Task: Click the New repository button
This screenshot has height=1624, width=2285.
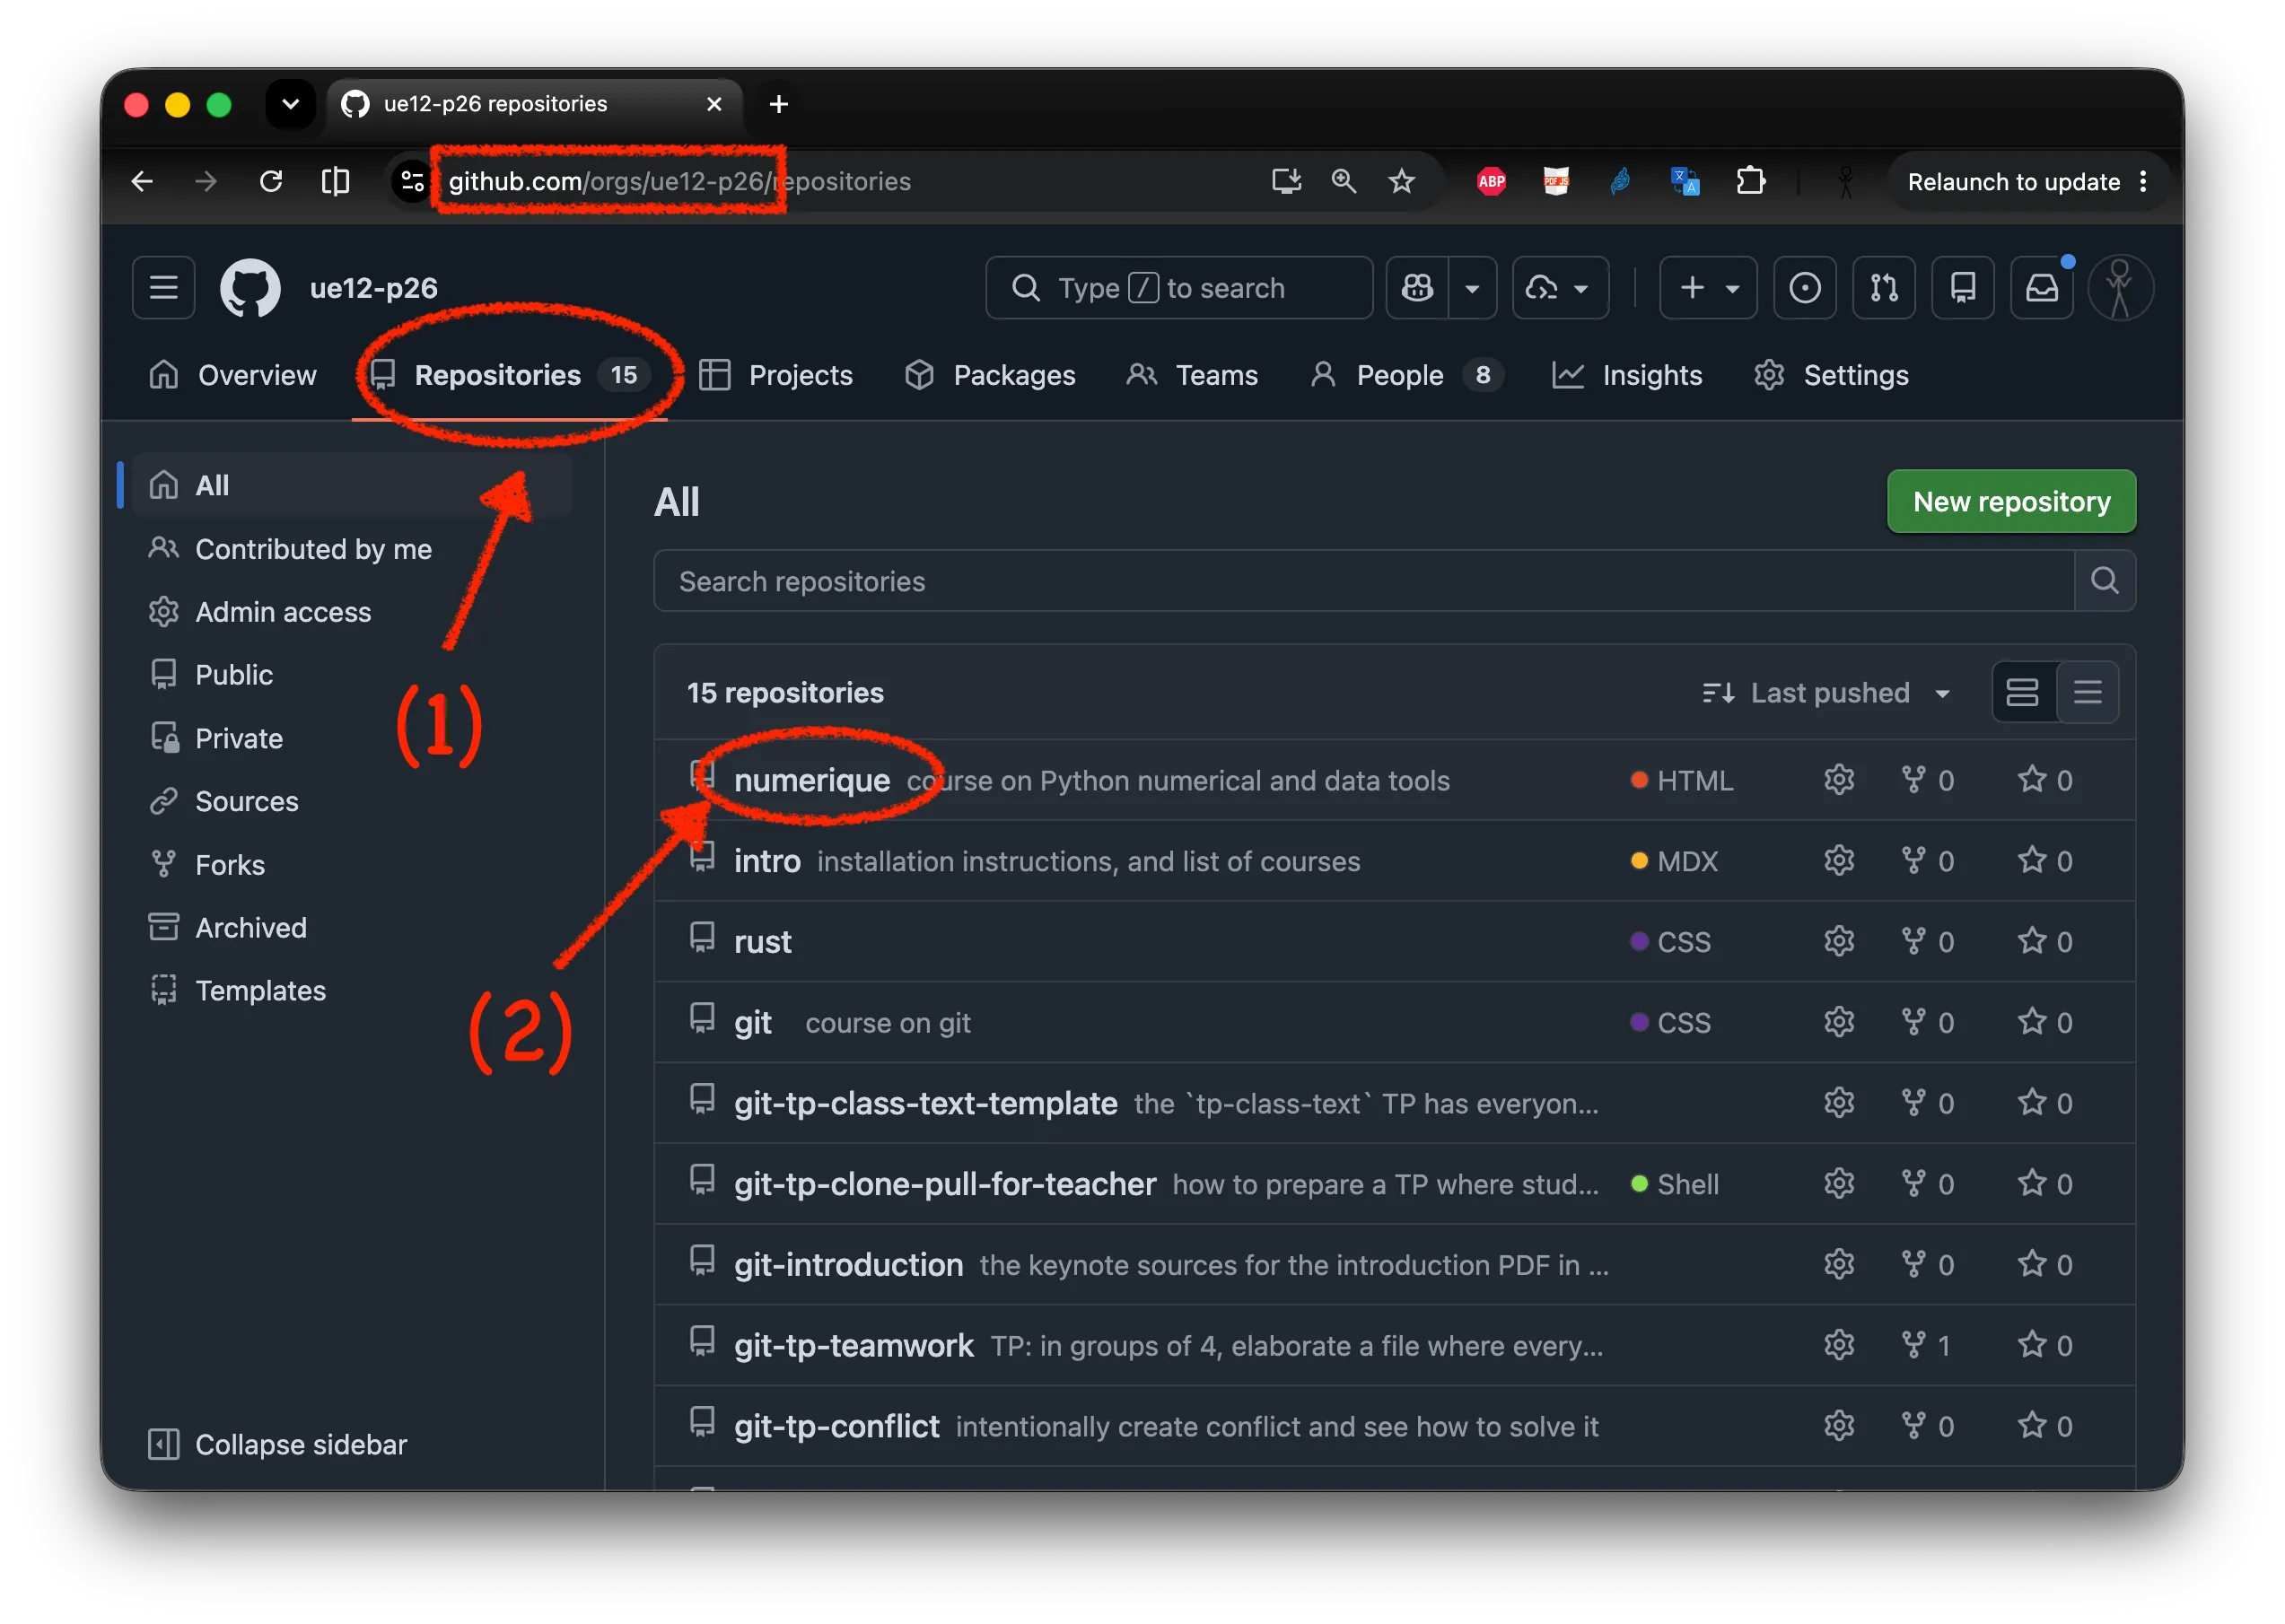Action: click(2011, 501)
